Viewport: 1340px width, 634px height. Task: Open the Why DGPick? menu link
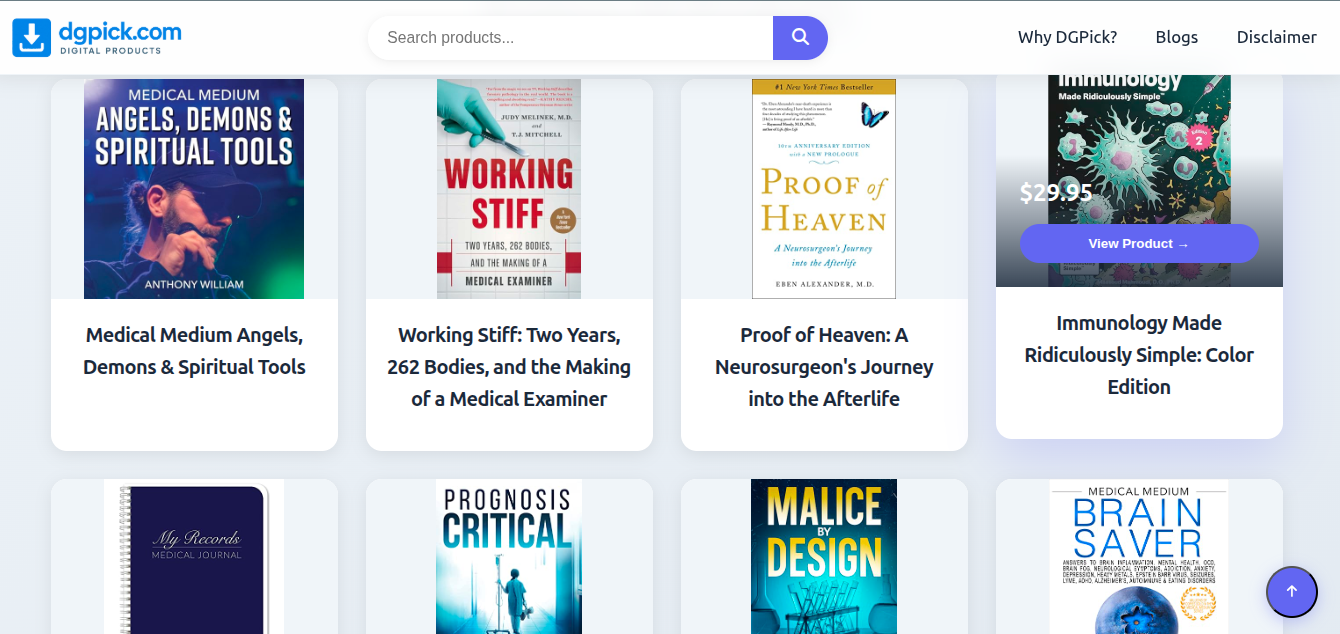[x=1067, y=37]
